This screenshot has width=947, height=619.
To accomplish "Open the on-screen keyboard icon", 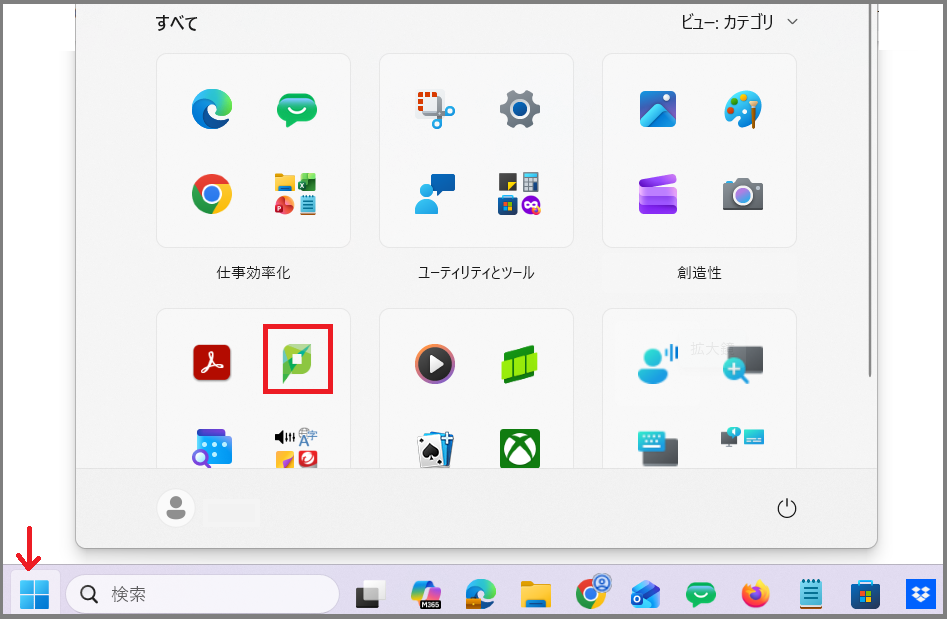I will 658,448.
